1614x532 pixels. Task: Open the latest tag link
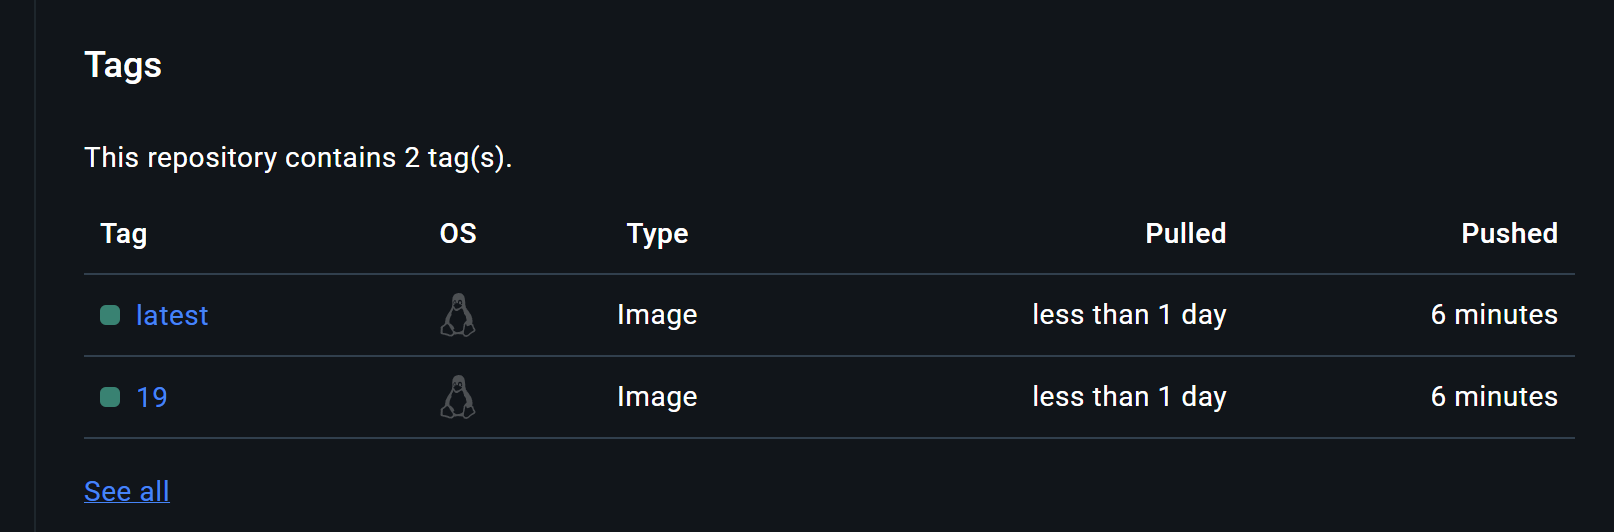click(x=172, y=315)
